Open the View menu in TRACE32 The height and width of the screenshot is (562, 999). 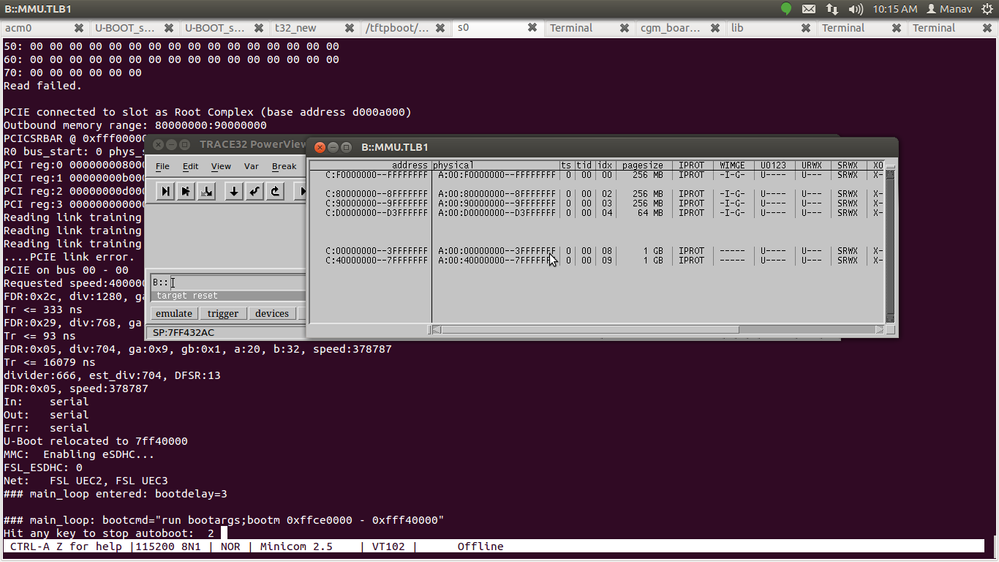pos(221,166)
